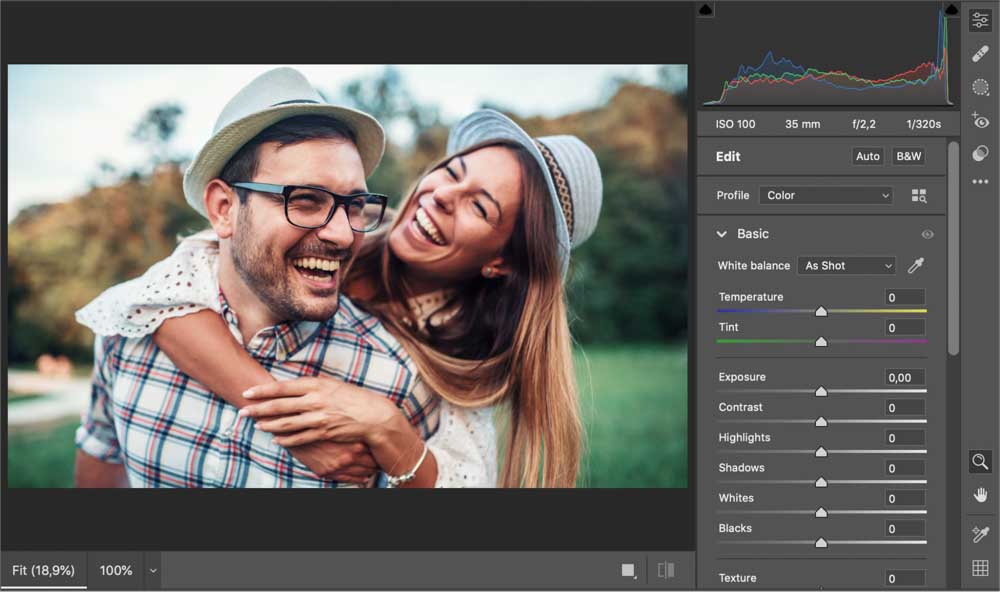1000x592 pixels.
Task: Click the Auto adjustment button
Action: (x=867, y=157)
